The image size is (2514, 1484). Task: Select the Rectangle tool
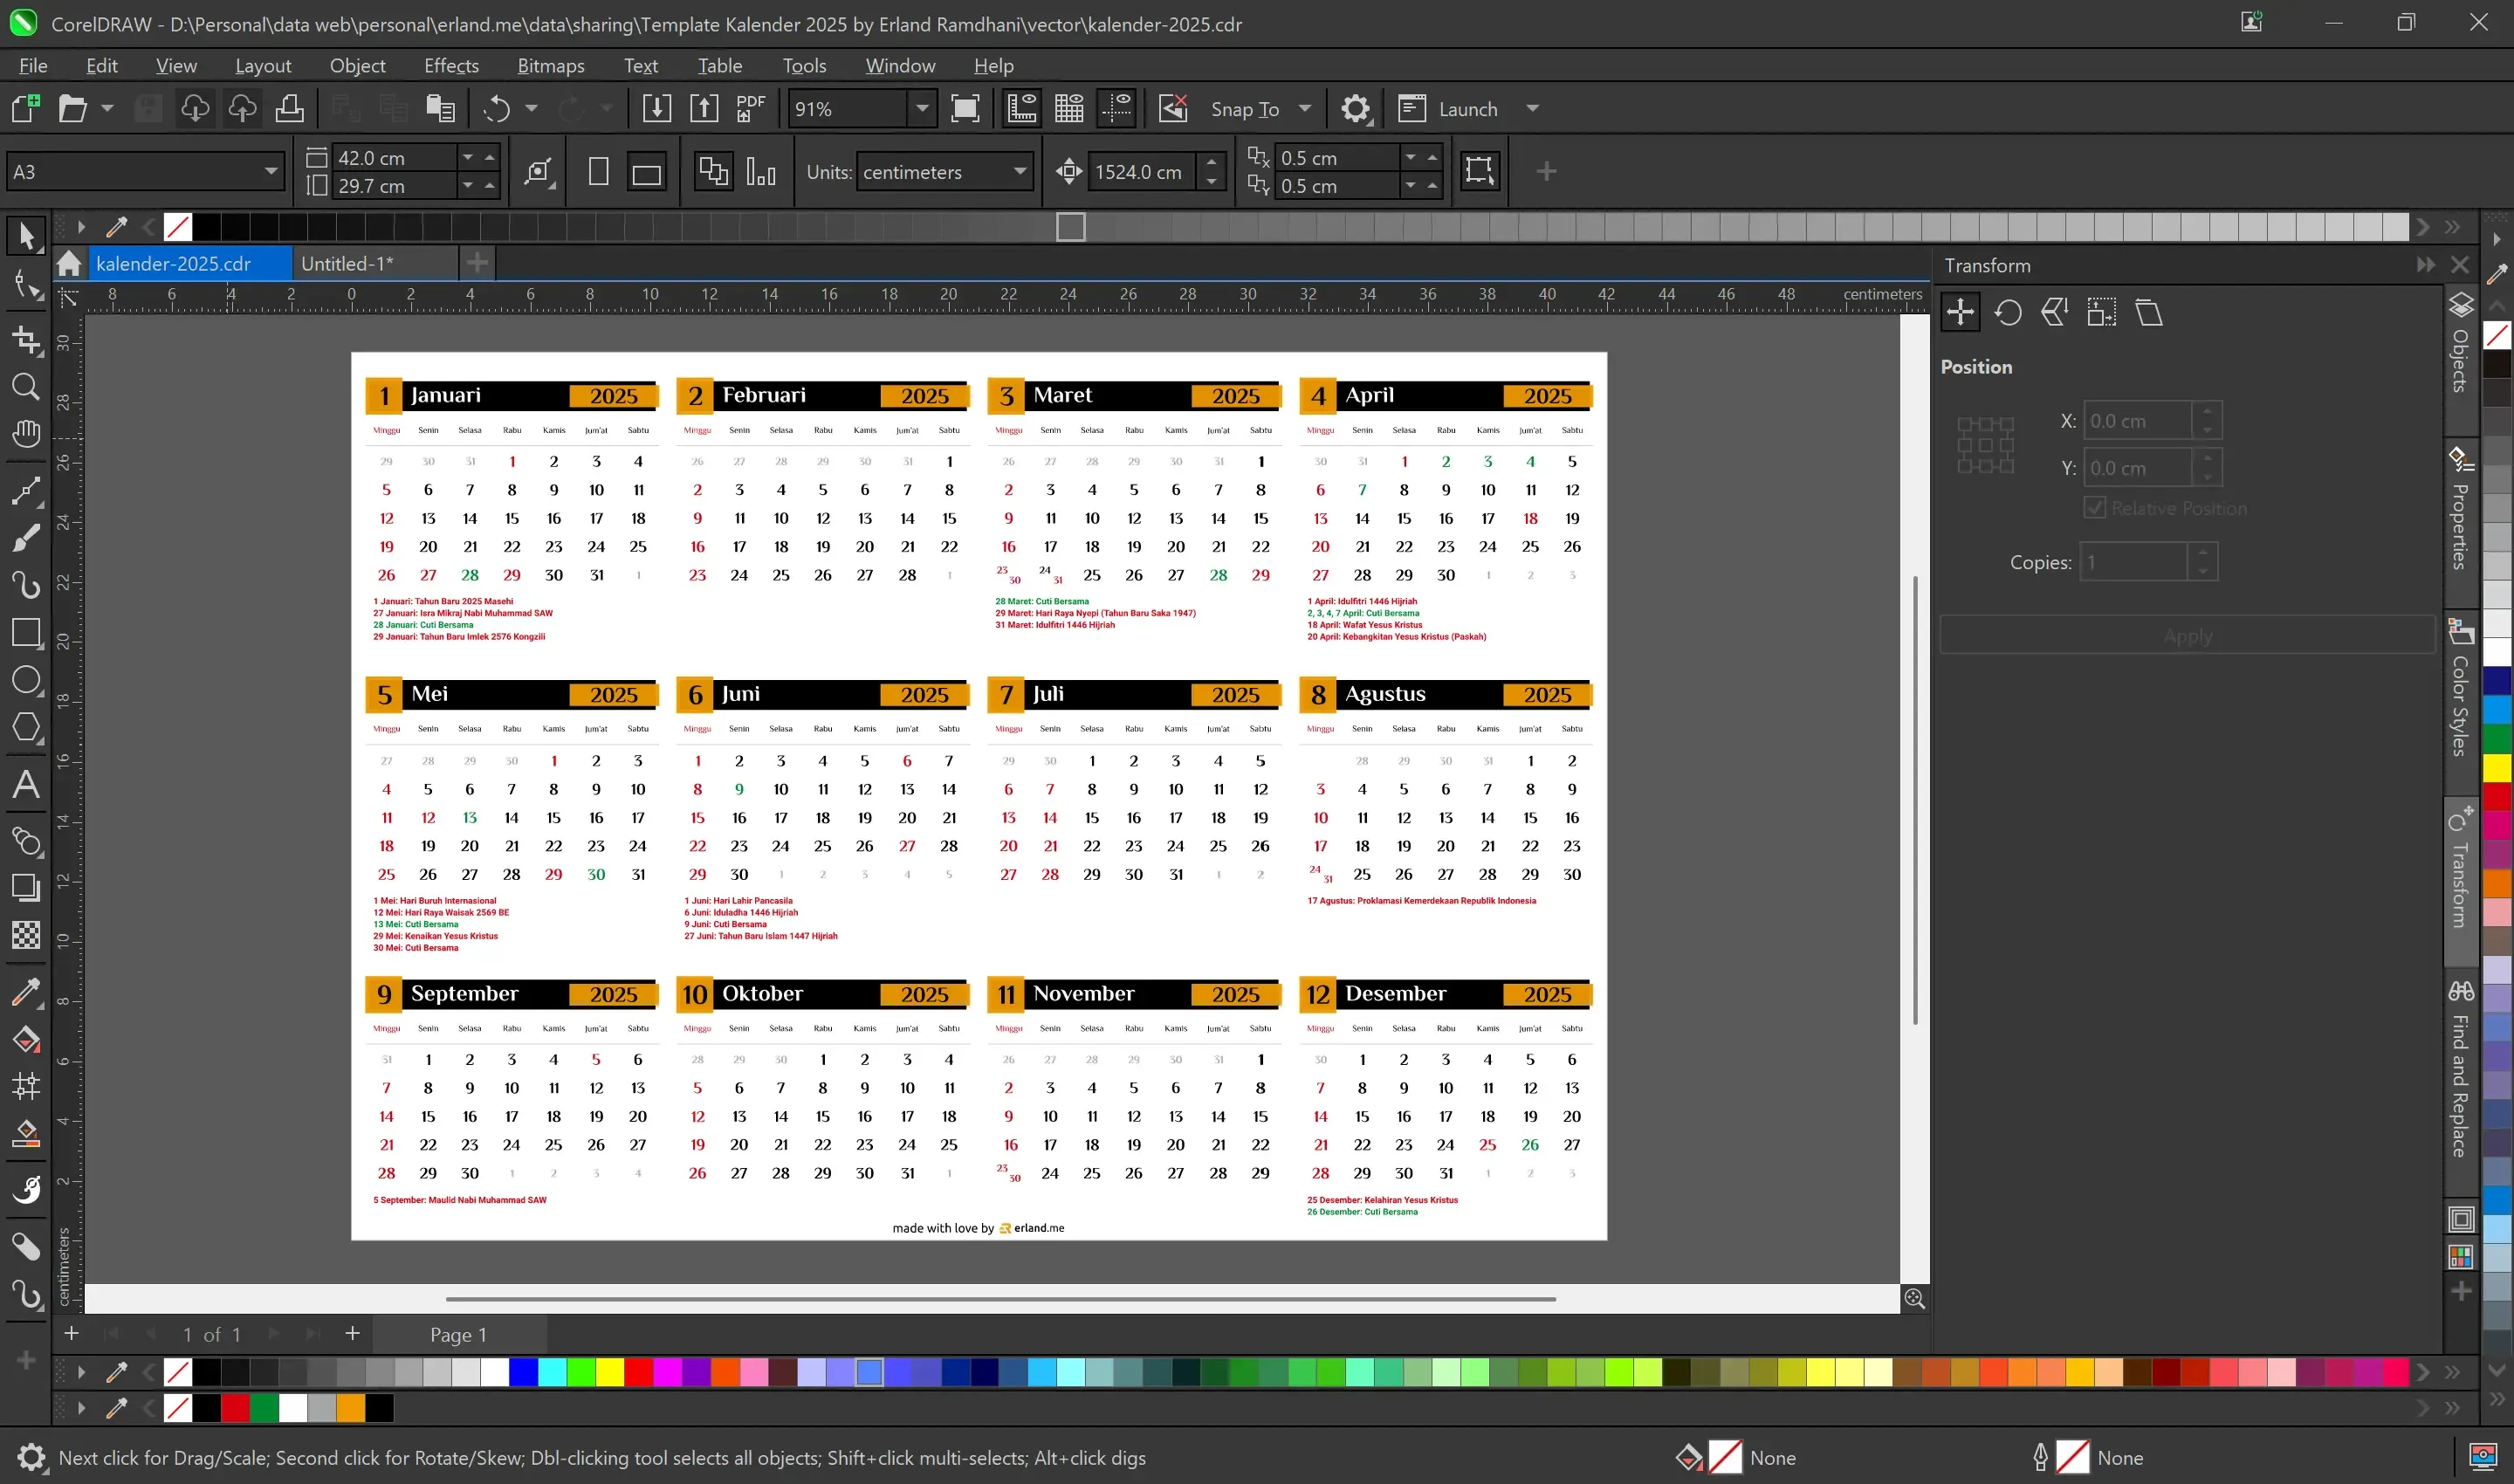(26, 633)
